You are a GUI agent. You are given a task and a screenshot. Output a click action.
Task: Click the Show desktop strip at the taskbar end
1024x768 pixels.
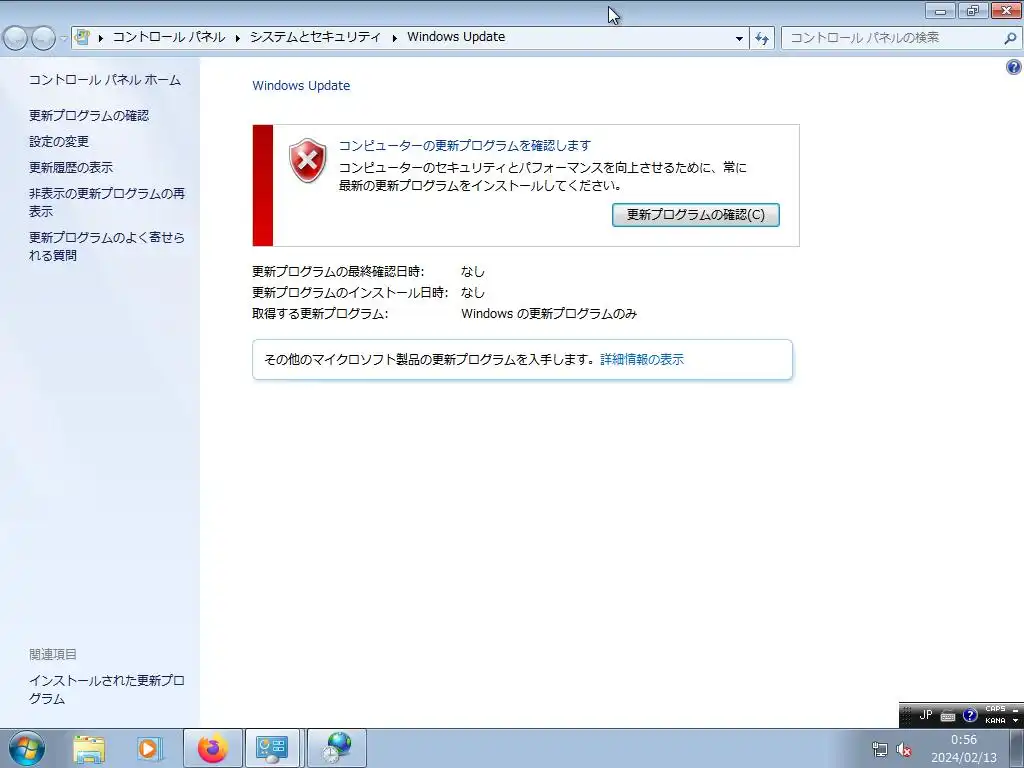click(1016, 748)
